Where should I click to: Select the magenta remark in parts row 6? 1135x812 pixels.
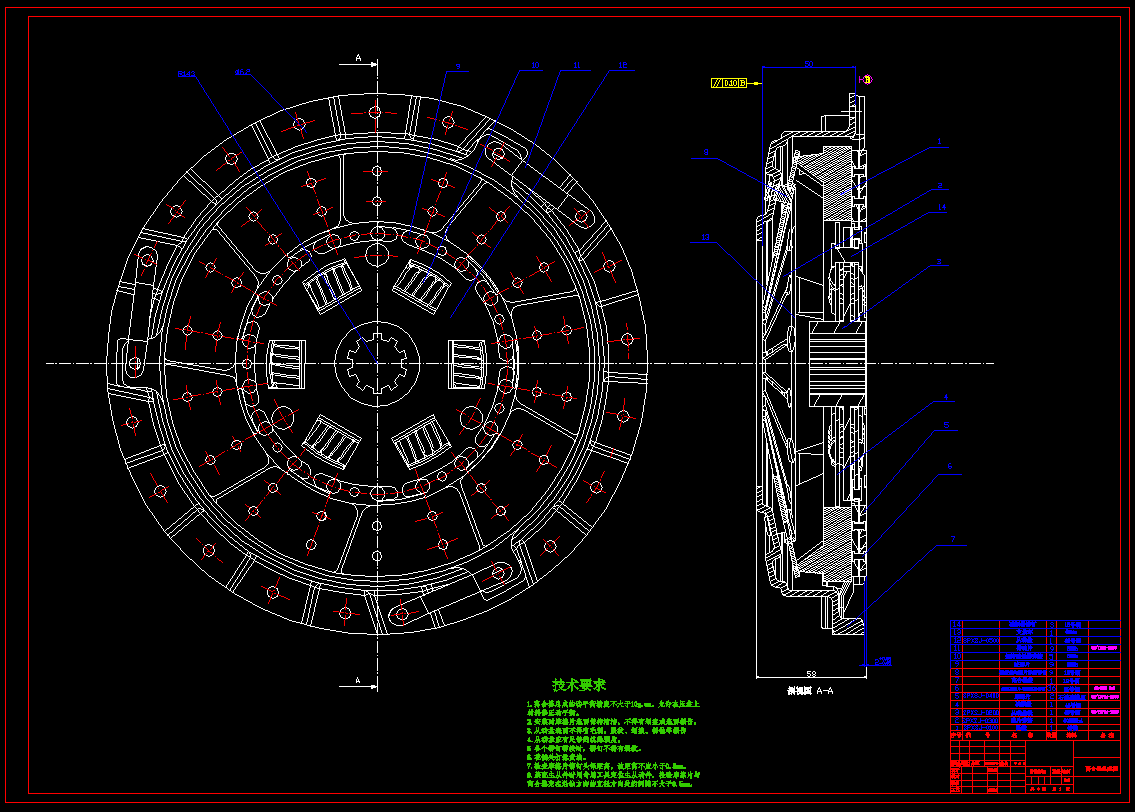1105,688
